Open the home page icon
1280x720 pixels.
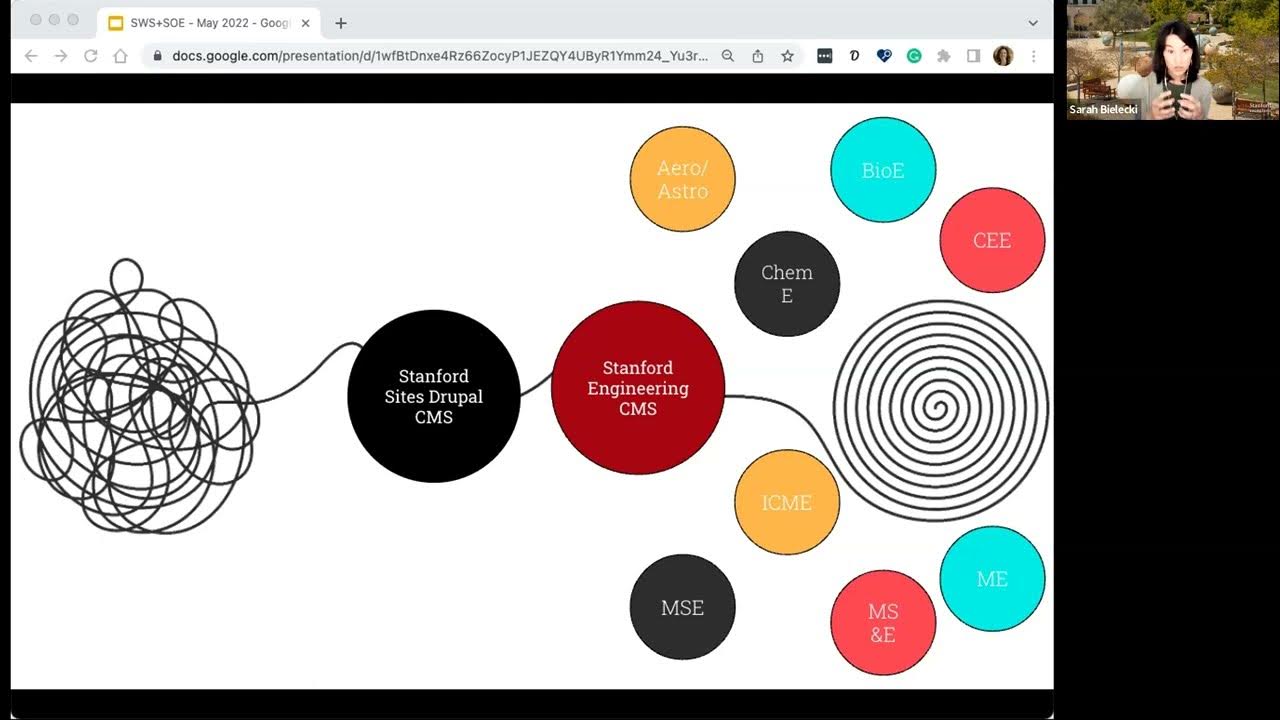click(x=121, y=56)
